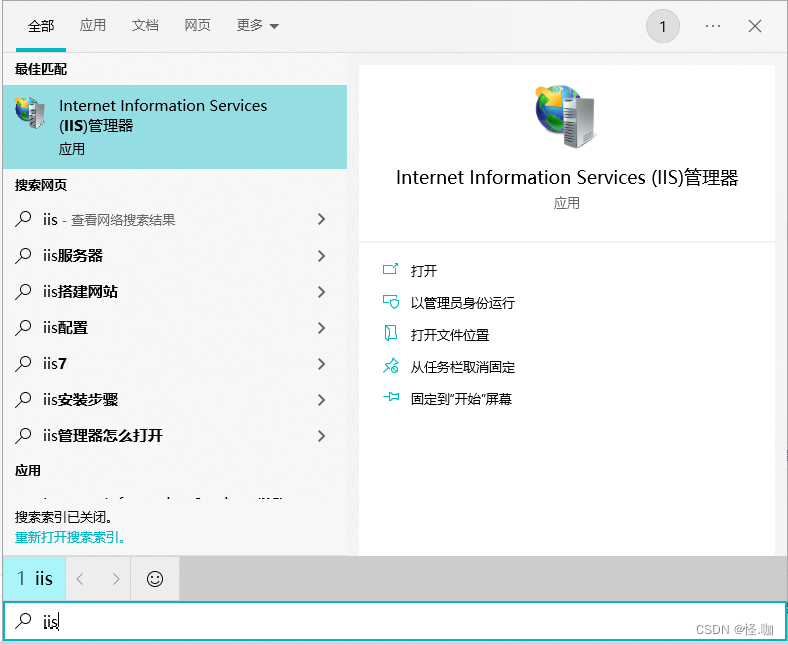Go to next IME candidate page
The image size is (788, 645).
point(116,579)
